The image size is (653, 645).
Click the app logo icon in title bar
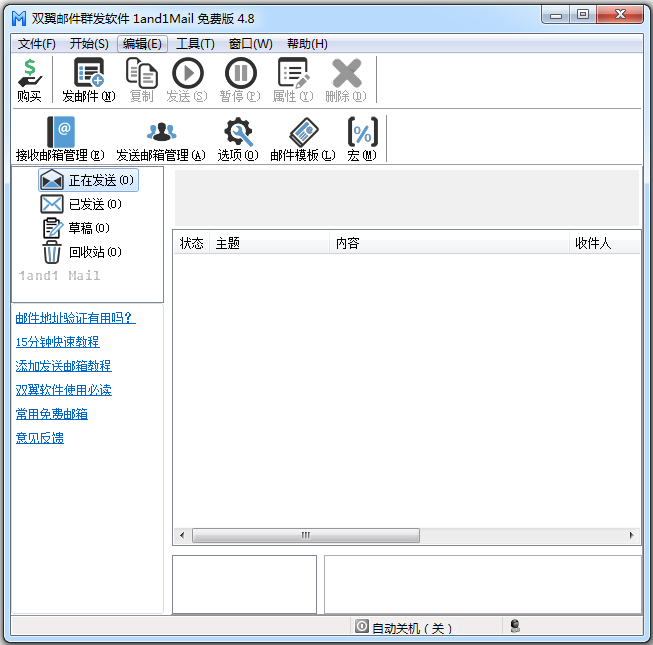coord(19,18)
